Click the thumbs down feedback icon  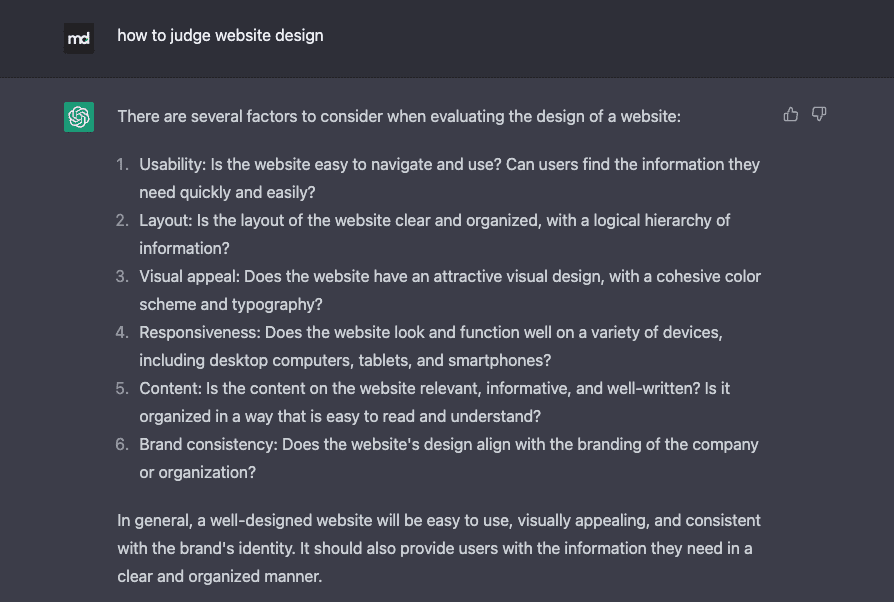point(819,115)
